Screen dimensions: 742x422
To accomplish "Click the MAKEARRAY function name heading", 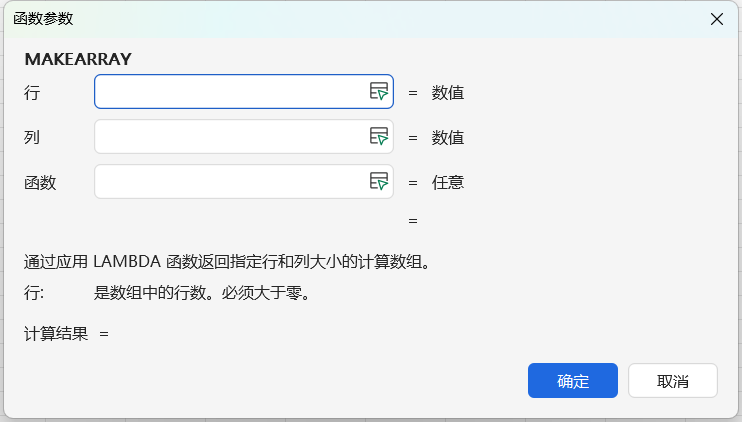I will pyautogui.click(x=78, y=59).
